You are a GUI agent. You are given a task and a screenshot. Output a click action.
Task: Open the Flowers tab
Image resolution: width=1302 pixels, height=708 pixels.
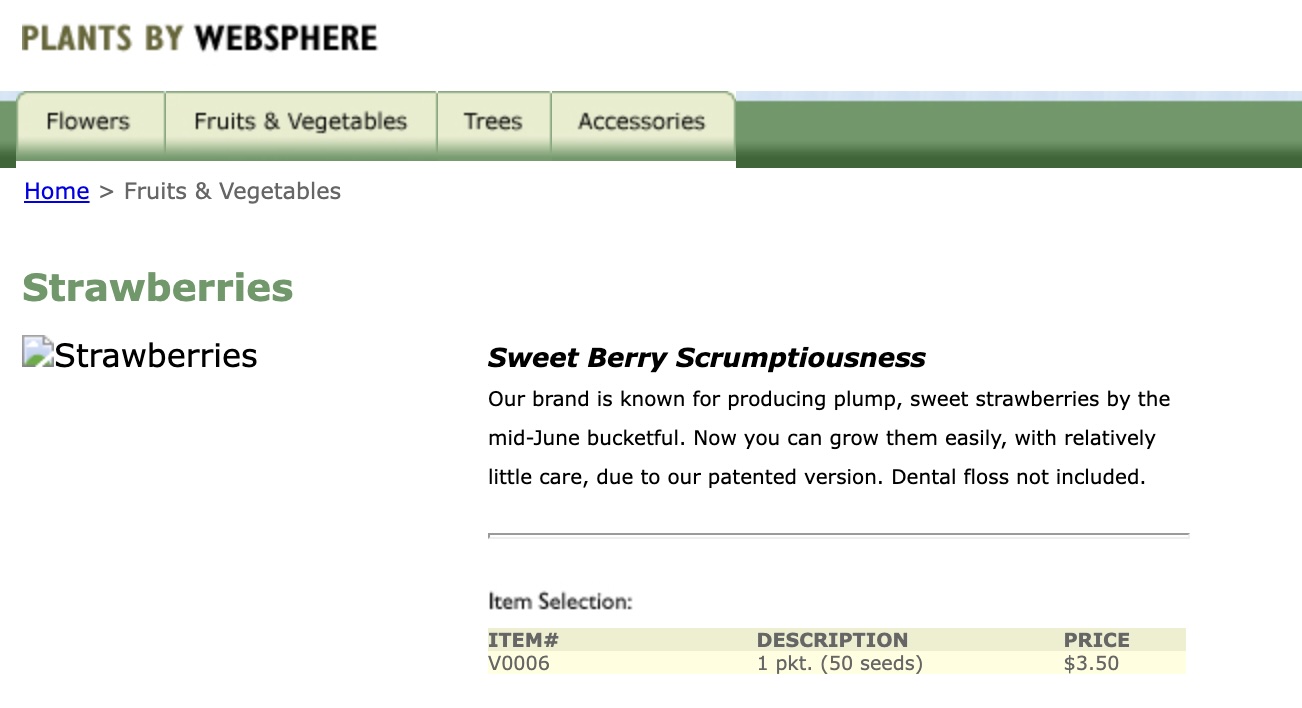click(88, 122)
